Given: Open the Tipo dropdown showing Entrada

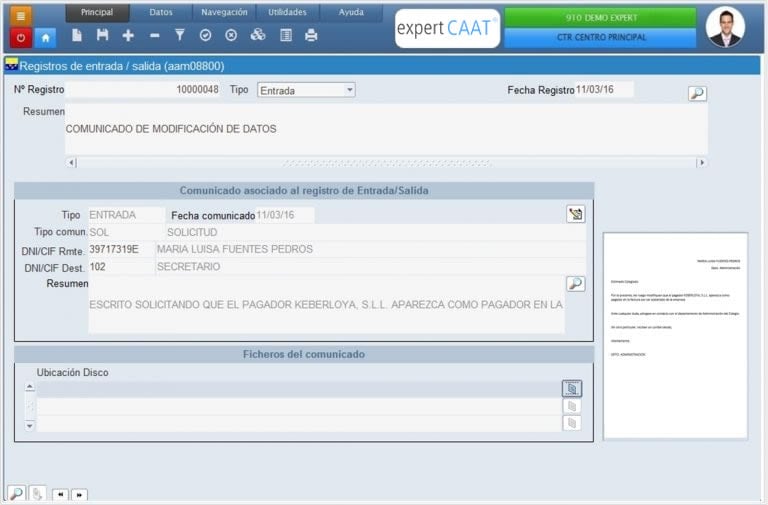Looking at the screenshot, I should coord(306,90).
